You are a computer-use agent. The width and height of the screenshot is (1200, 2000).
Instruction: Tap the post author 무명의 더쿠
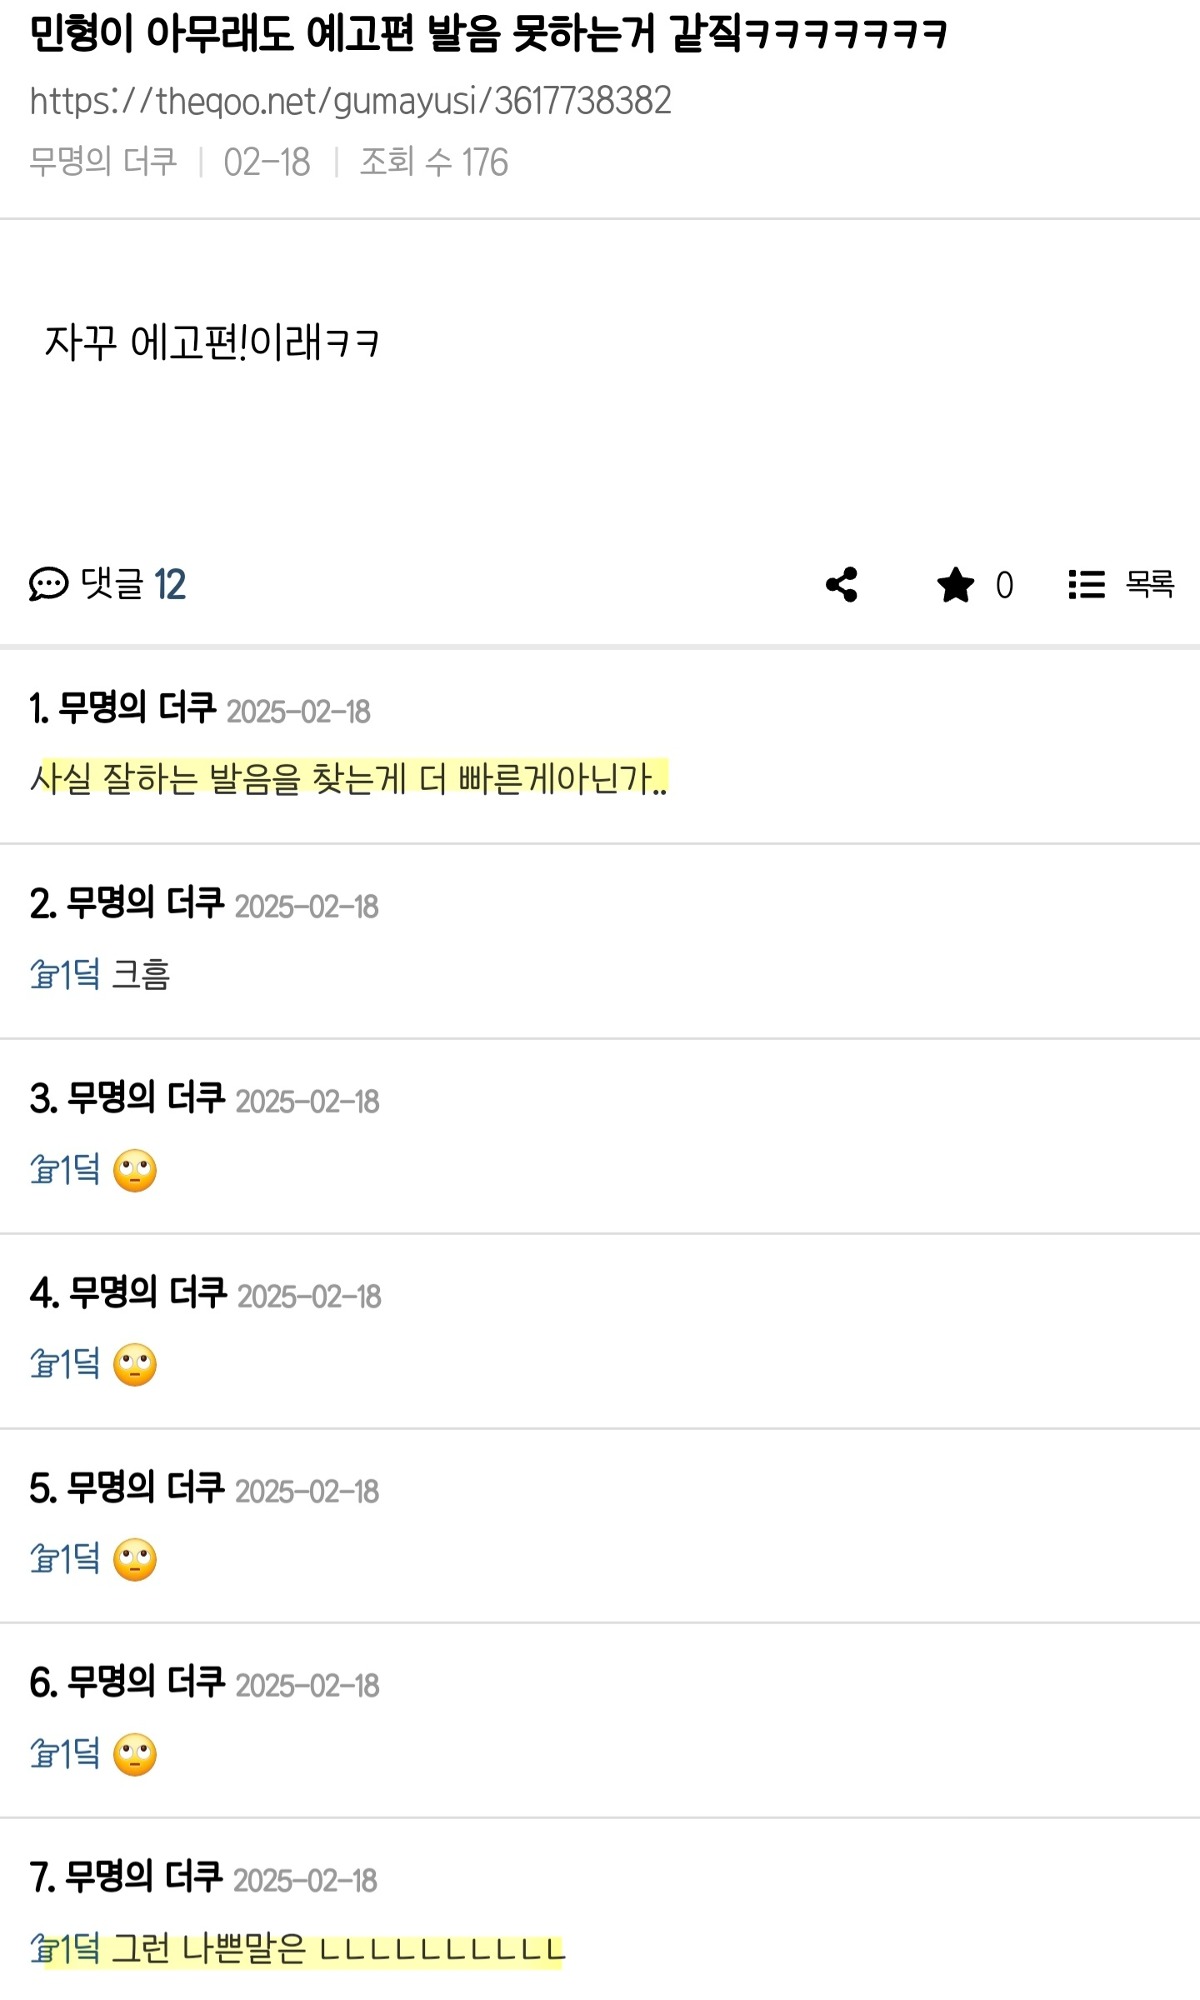[x=103, y=162]
